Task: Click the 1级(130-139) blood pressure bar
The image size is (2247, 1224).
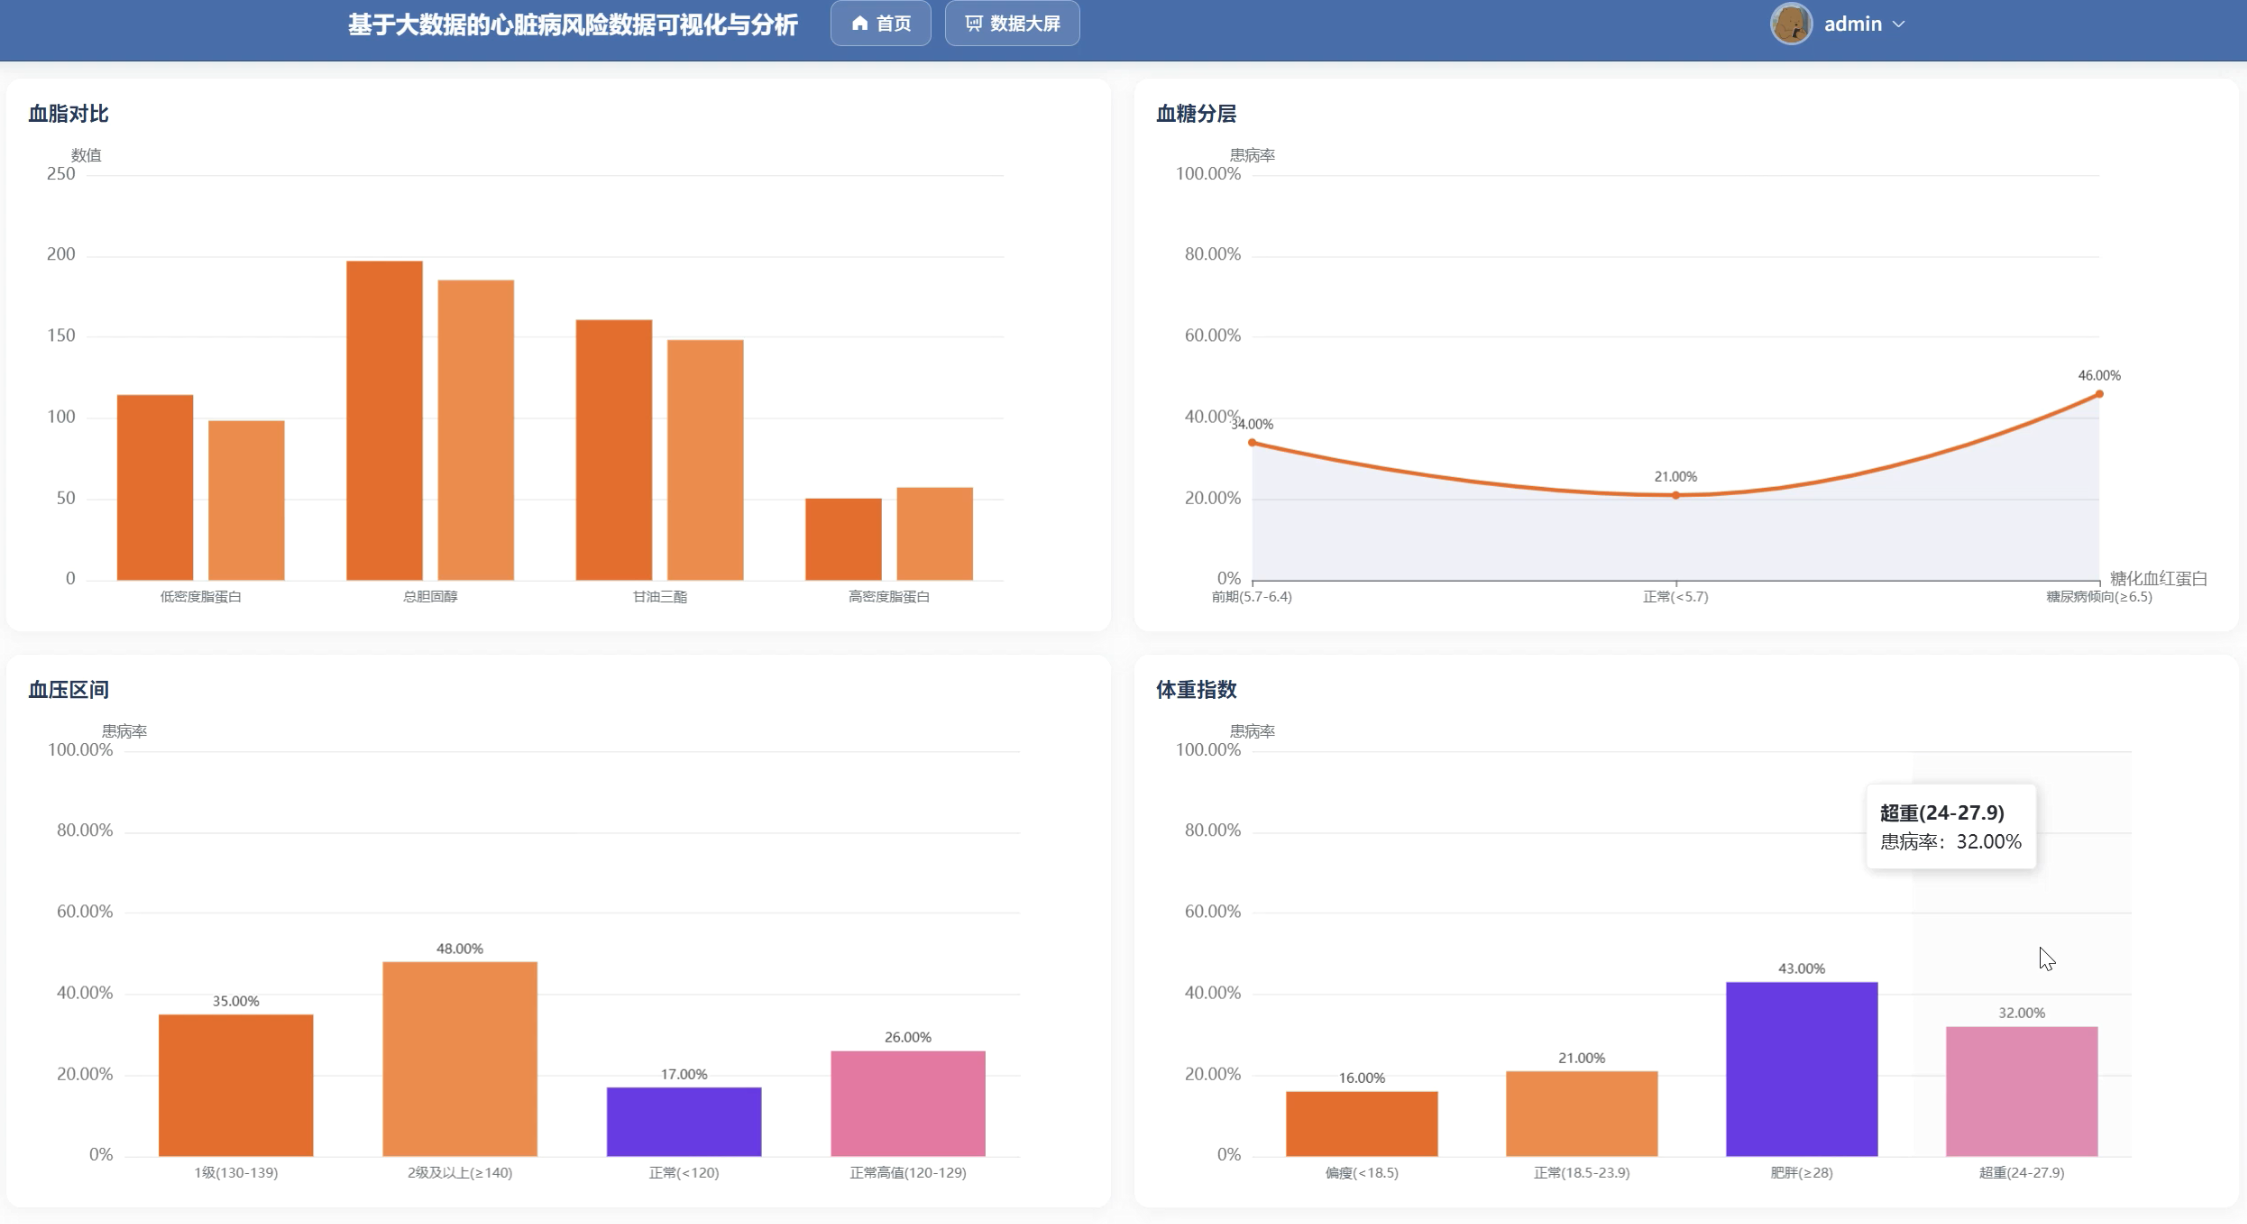Action: 236,1085
